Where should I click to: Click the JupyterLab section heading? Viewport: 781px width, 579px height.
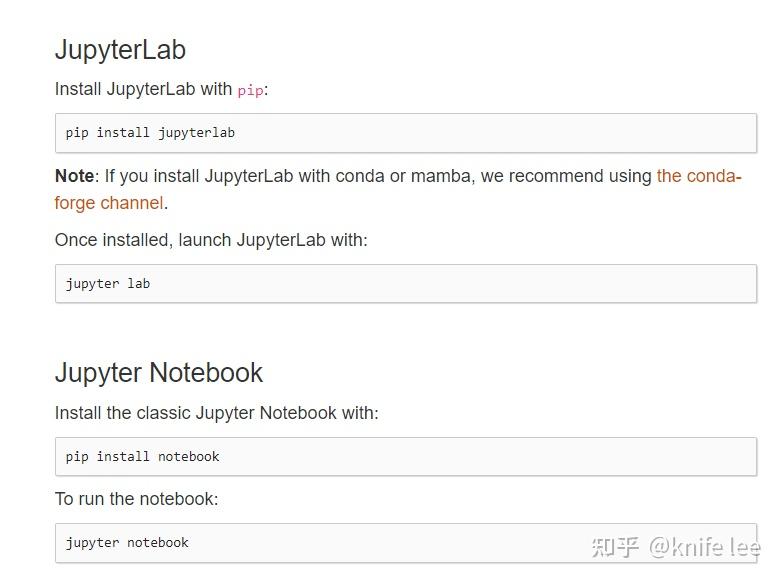tap(120, 50)
